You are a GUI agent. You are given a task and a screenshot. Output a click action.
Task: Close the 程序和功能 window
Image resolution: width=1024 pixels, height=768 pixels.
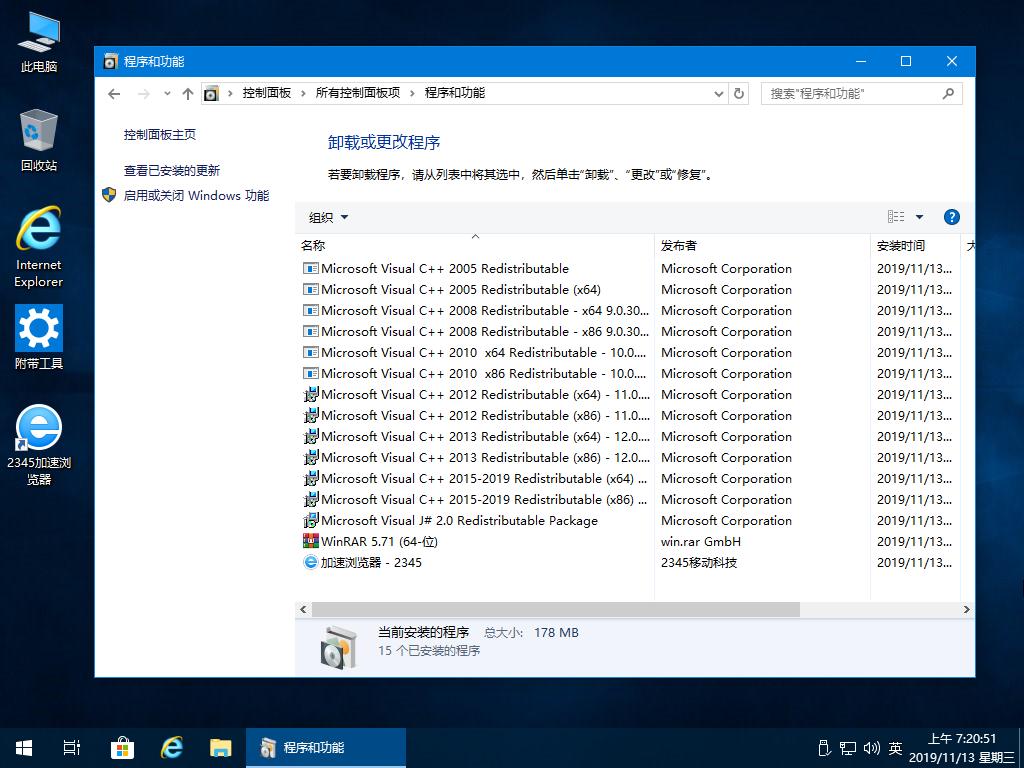pos(952,61)
